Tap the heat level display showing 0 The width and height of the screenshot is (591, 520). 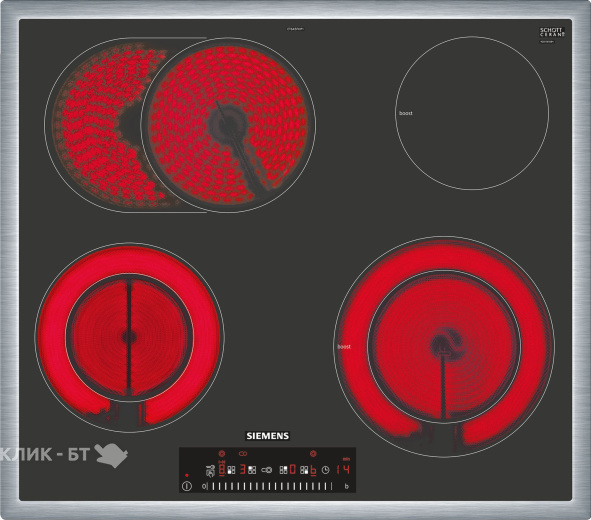pos(292,470)
